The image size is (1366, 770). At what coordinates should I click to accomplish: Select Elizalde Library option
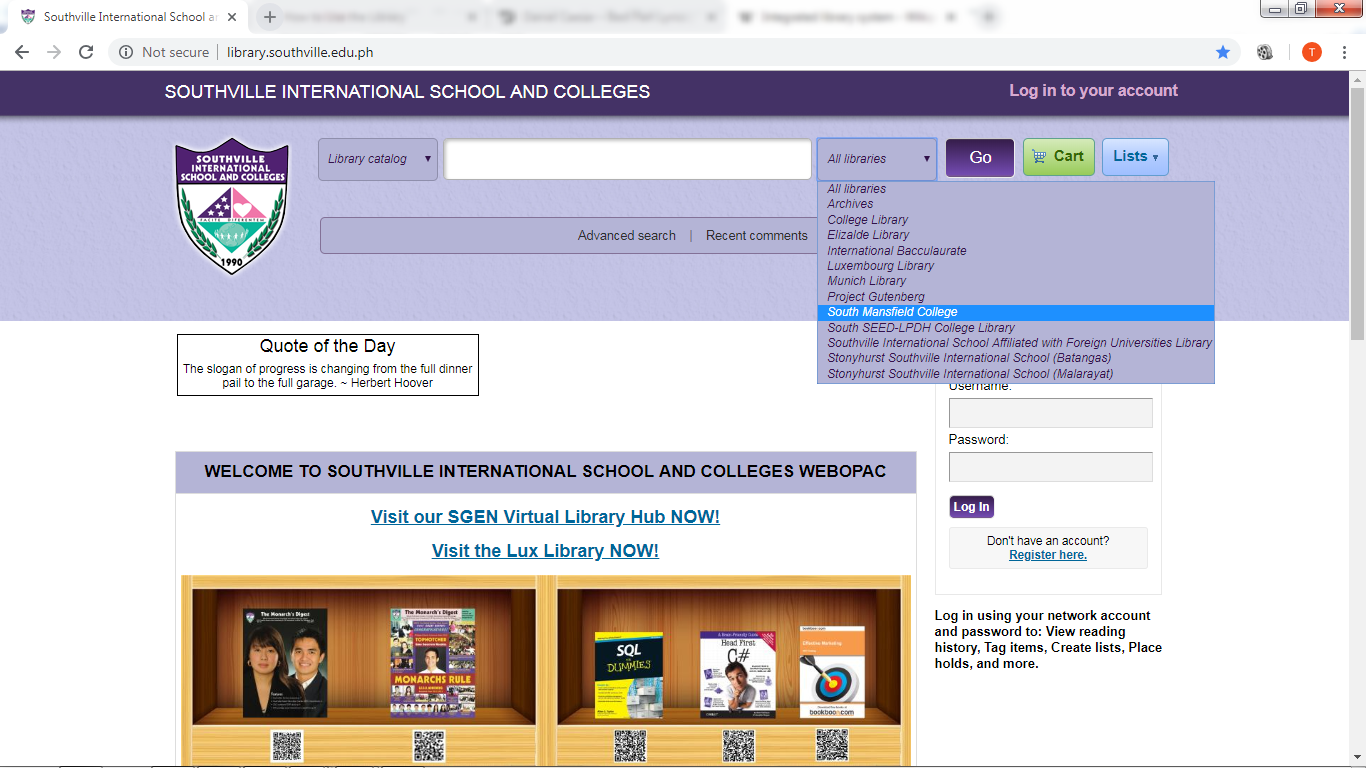1015,235
